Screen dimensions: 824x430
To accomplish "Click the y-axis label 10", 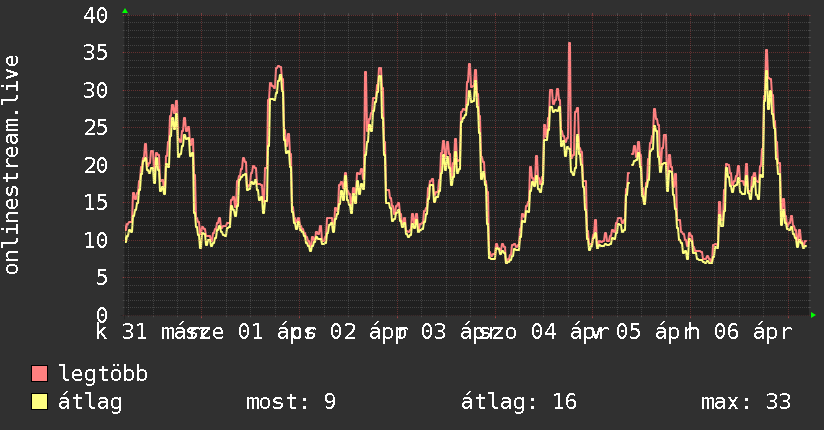I will point(96,240).
